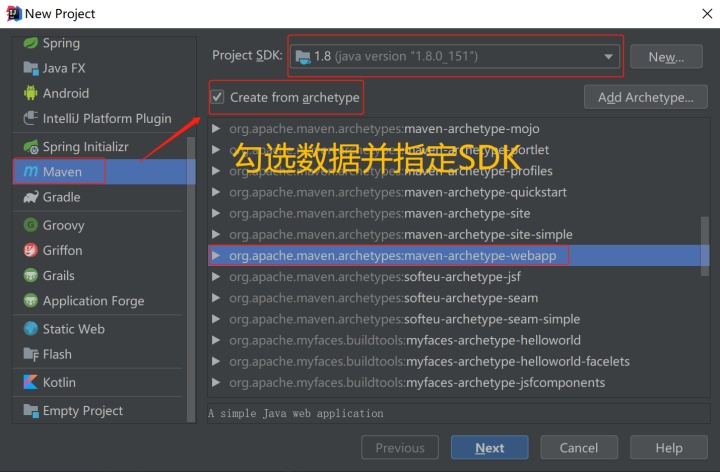This screenshot has height=472, width=720.
Task: Expand softeu-archetype-seam-simple arrow
Action: click(215, 319)
